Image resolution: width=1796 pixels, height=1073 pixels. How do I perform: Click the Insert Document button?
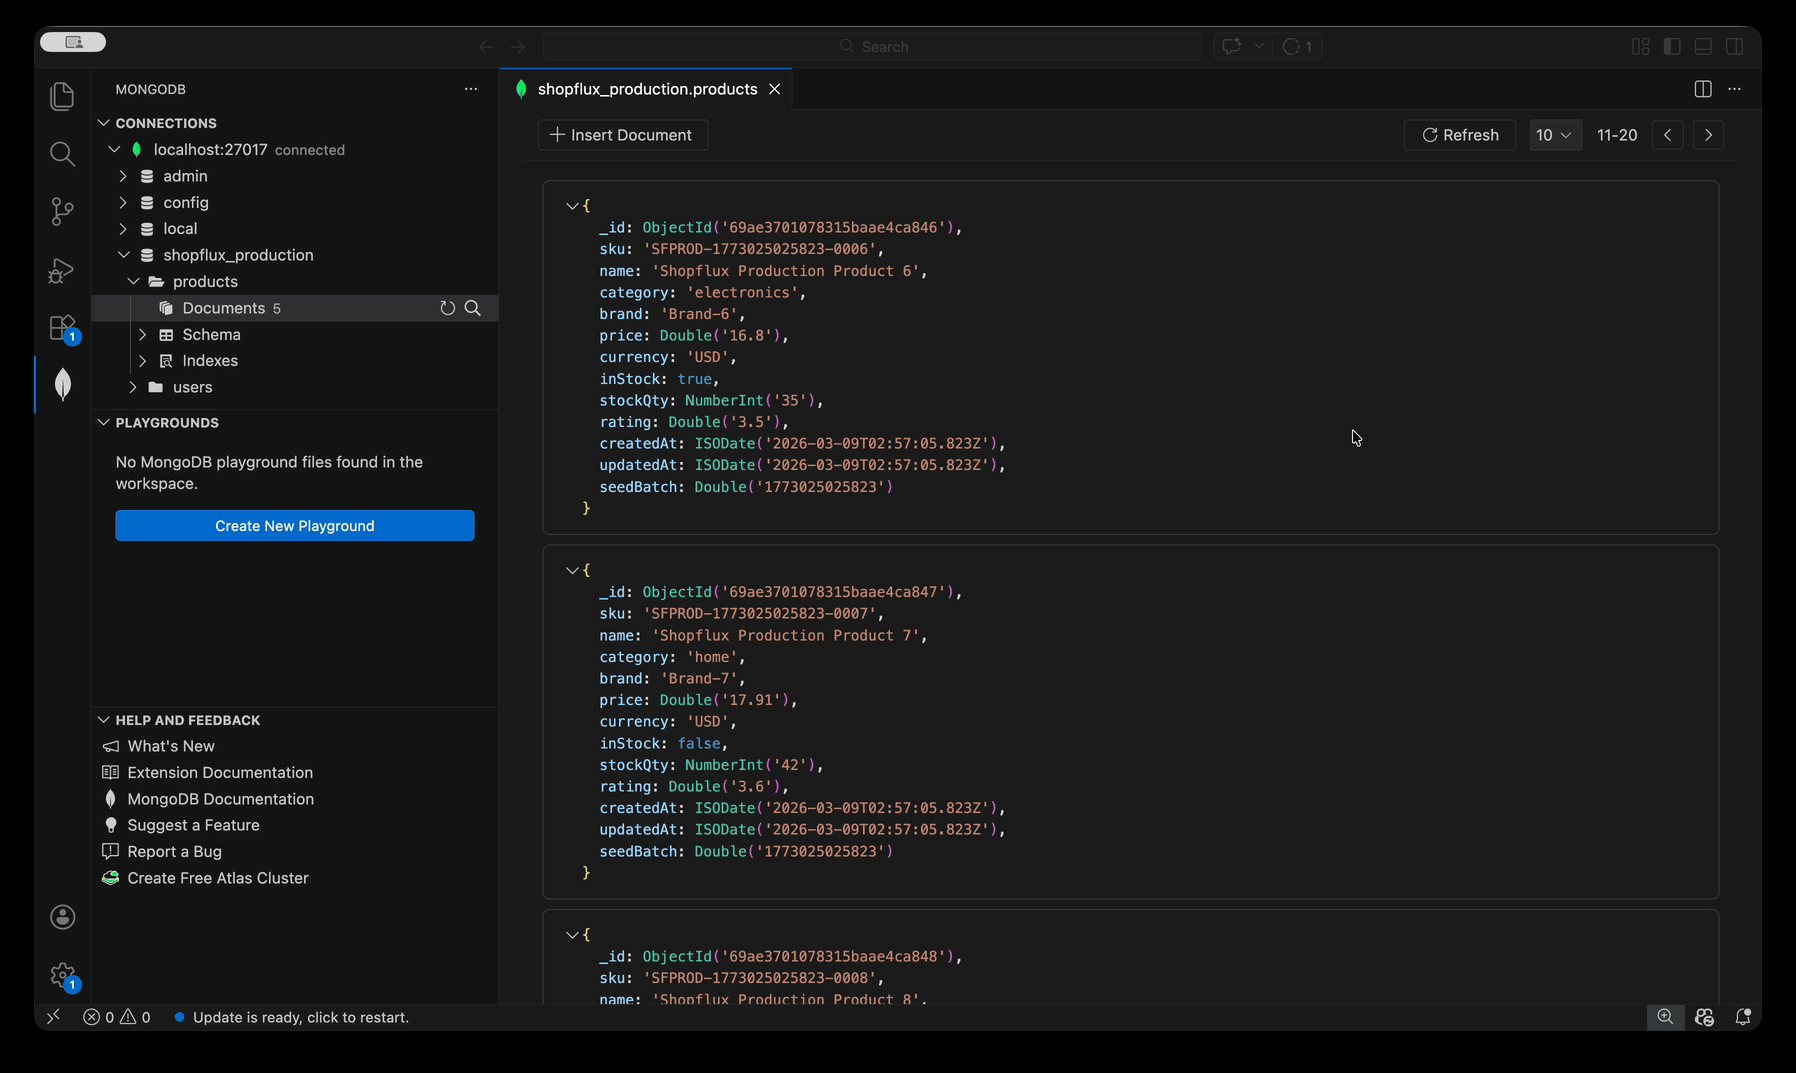tap(622, 135)
